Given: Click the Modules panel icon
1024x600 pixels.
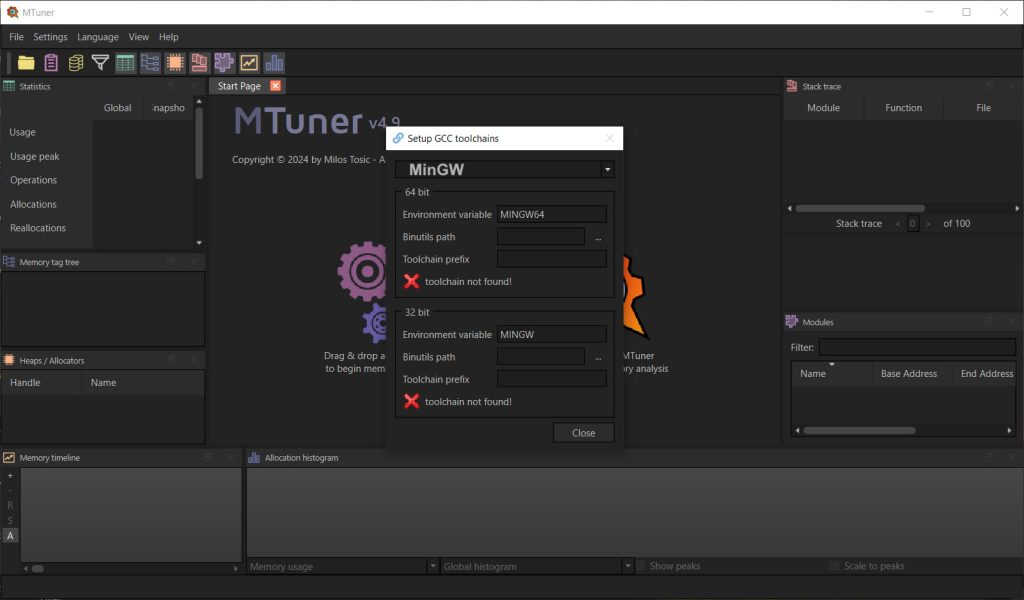Looking at the screenshot, I should [x=792, y=321].
